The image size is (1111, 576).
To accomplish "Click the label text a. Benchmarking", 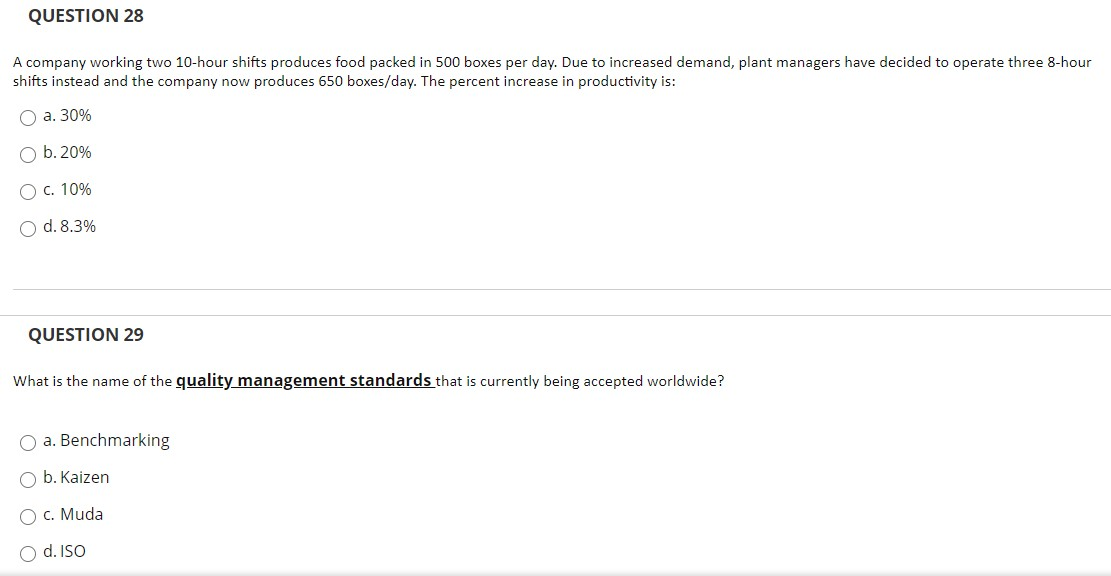I will [x=105, y=440].
